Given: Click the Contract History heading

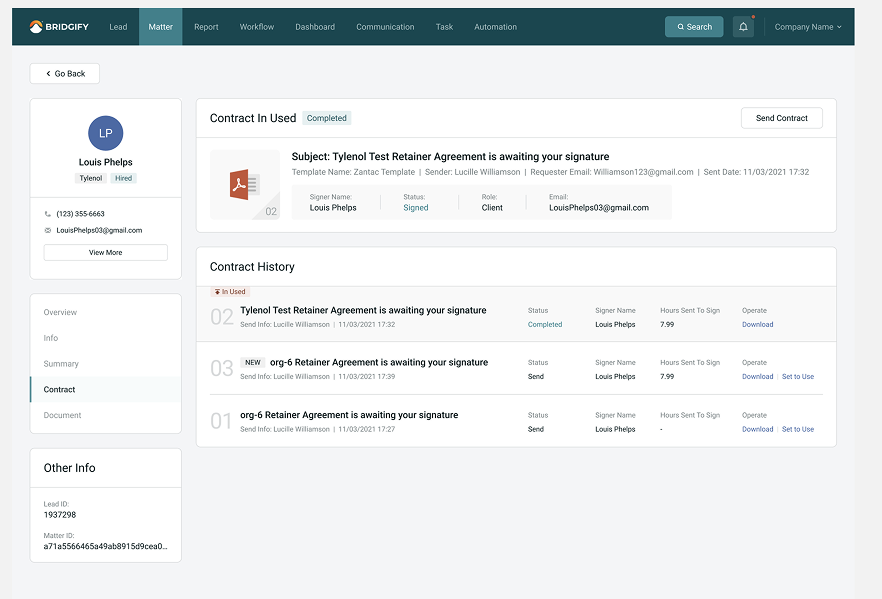Looking at the screenshot, I should (252, 267).
